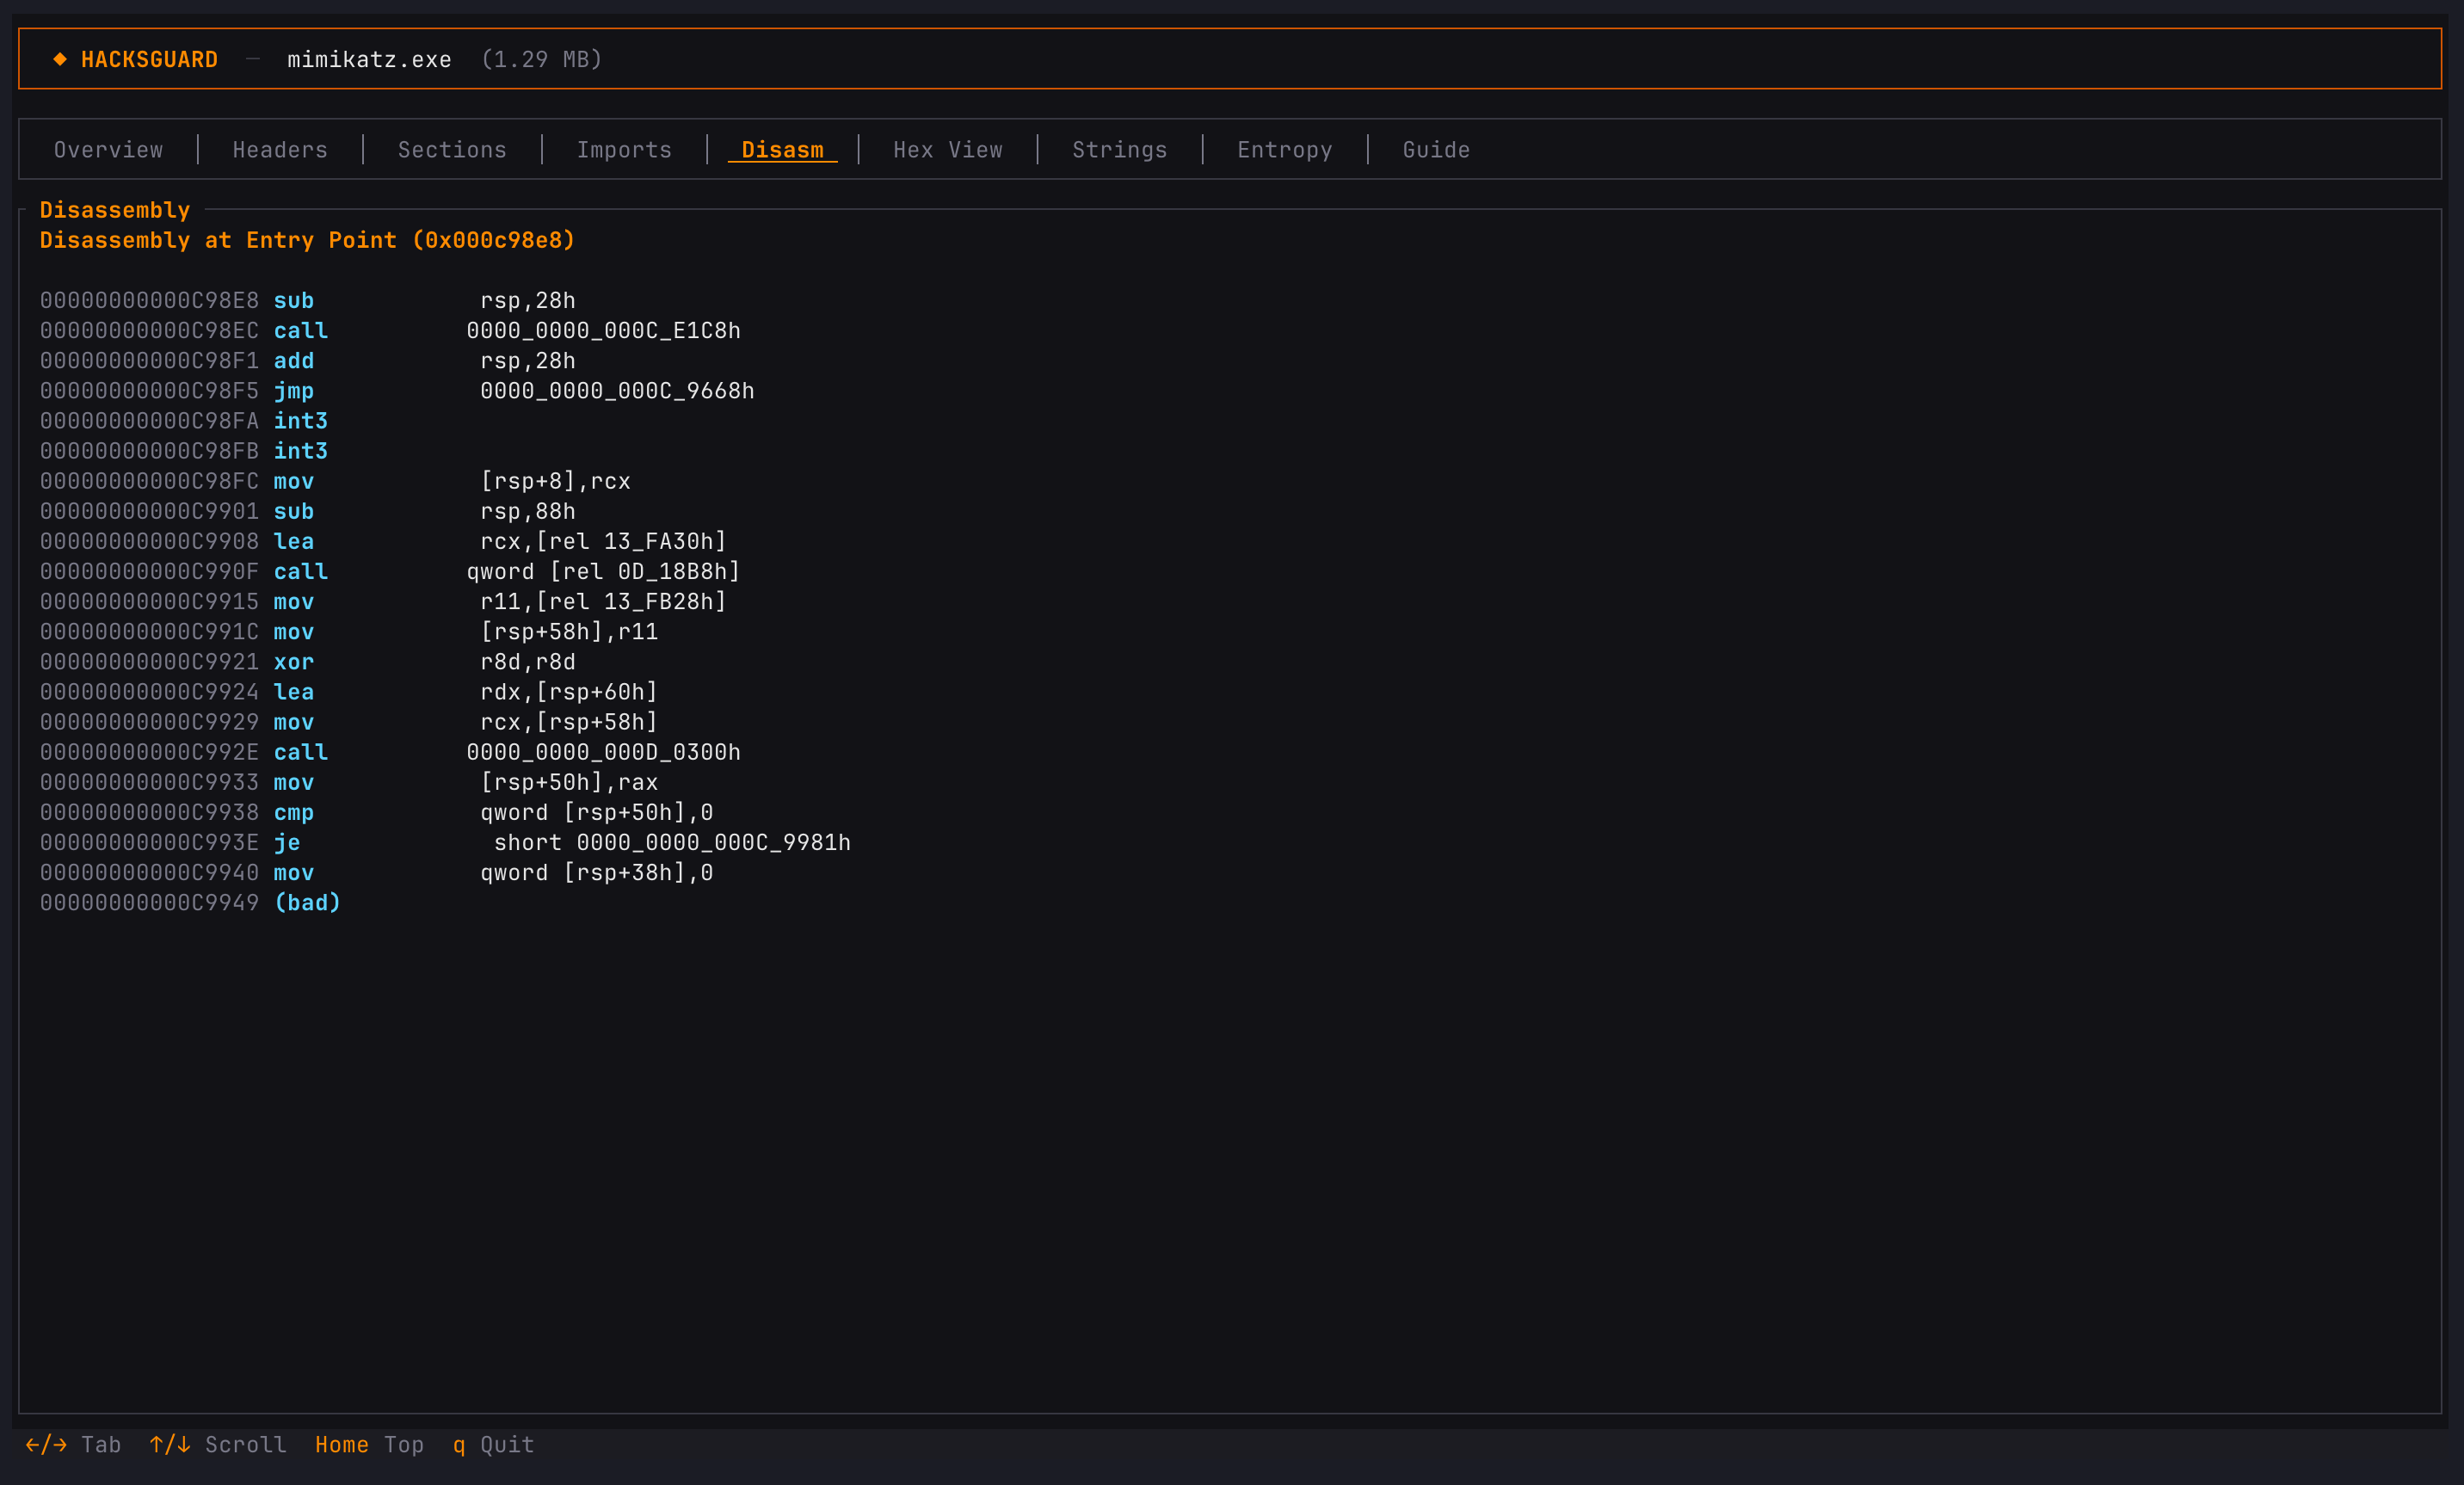The image size is (2464, 1485).
Task: Click address 00000000000C9921
Action: coord(149,662)
